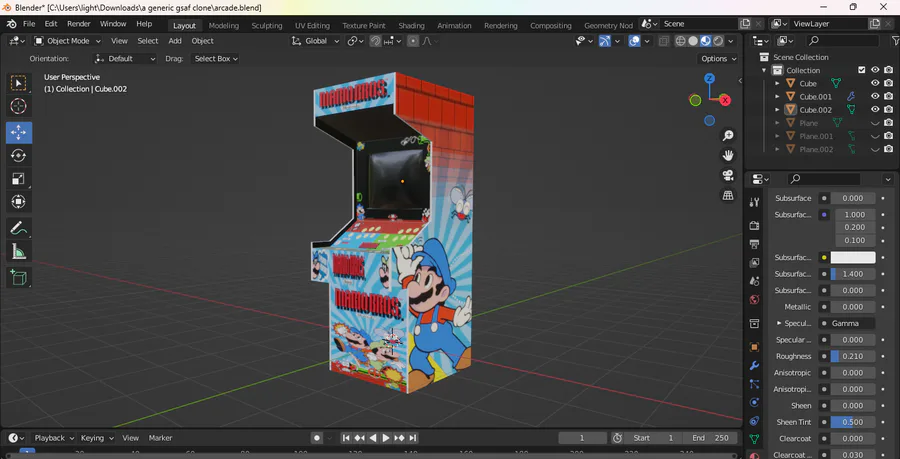Pick the Annotate pencil tool
This screenshot has height=459, width=900.
(x=18, y=228)
